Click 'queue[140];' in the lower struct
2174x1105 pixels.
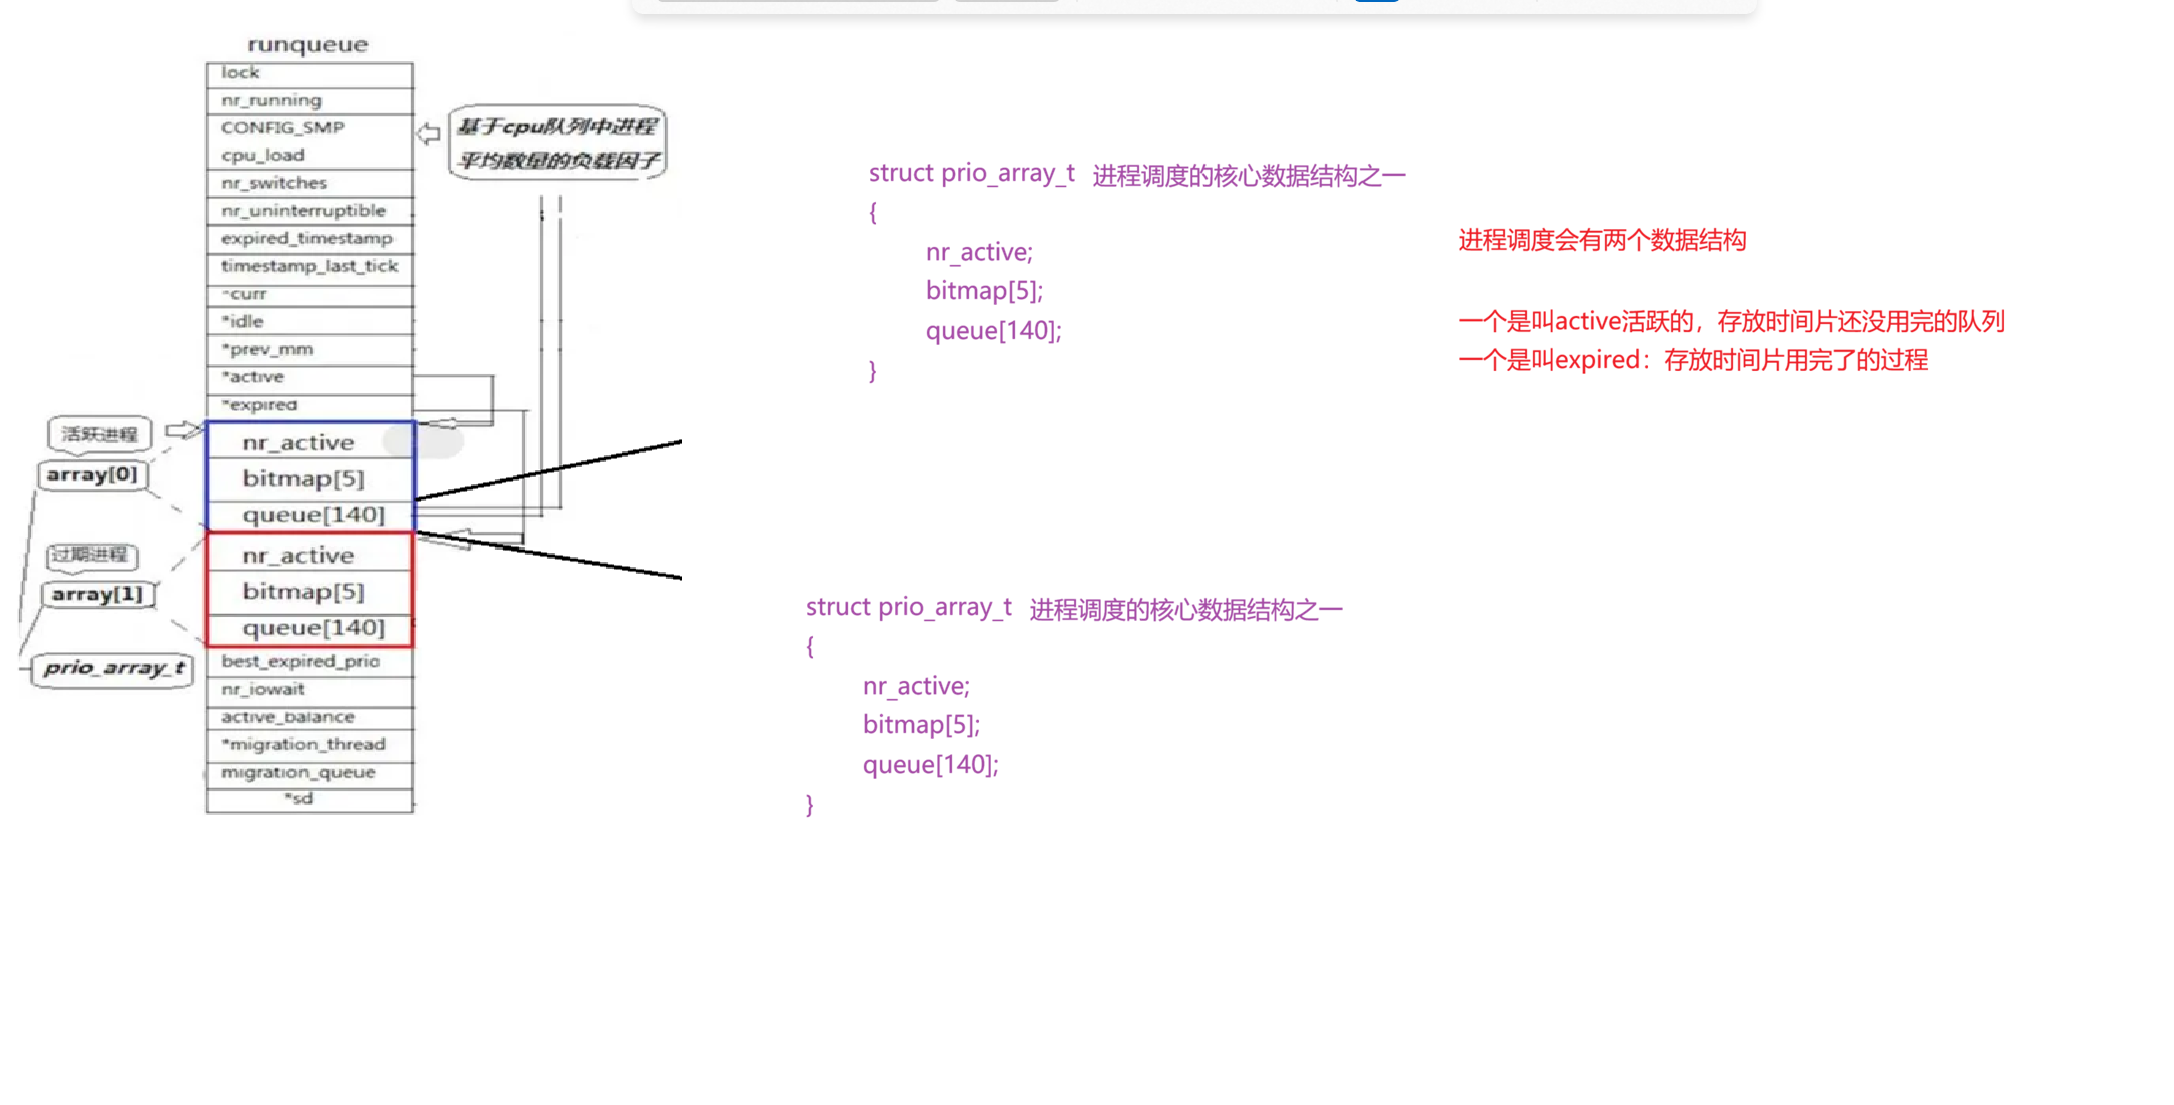[930, 765]
